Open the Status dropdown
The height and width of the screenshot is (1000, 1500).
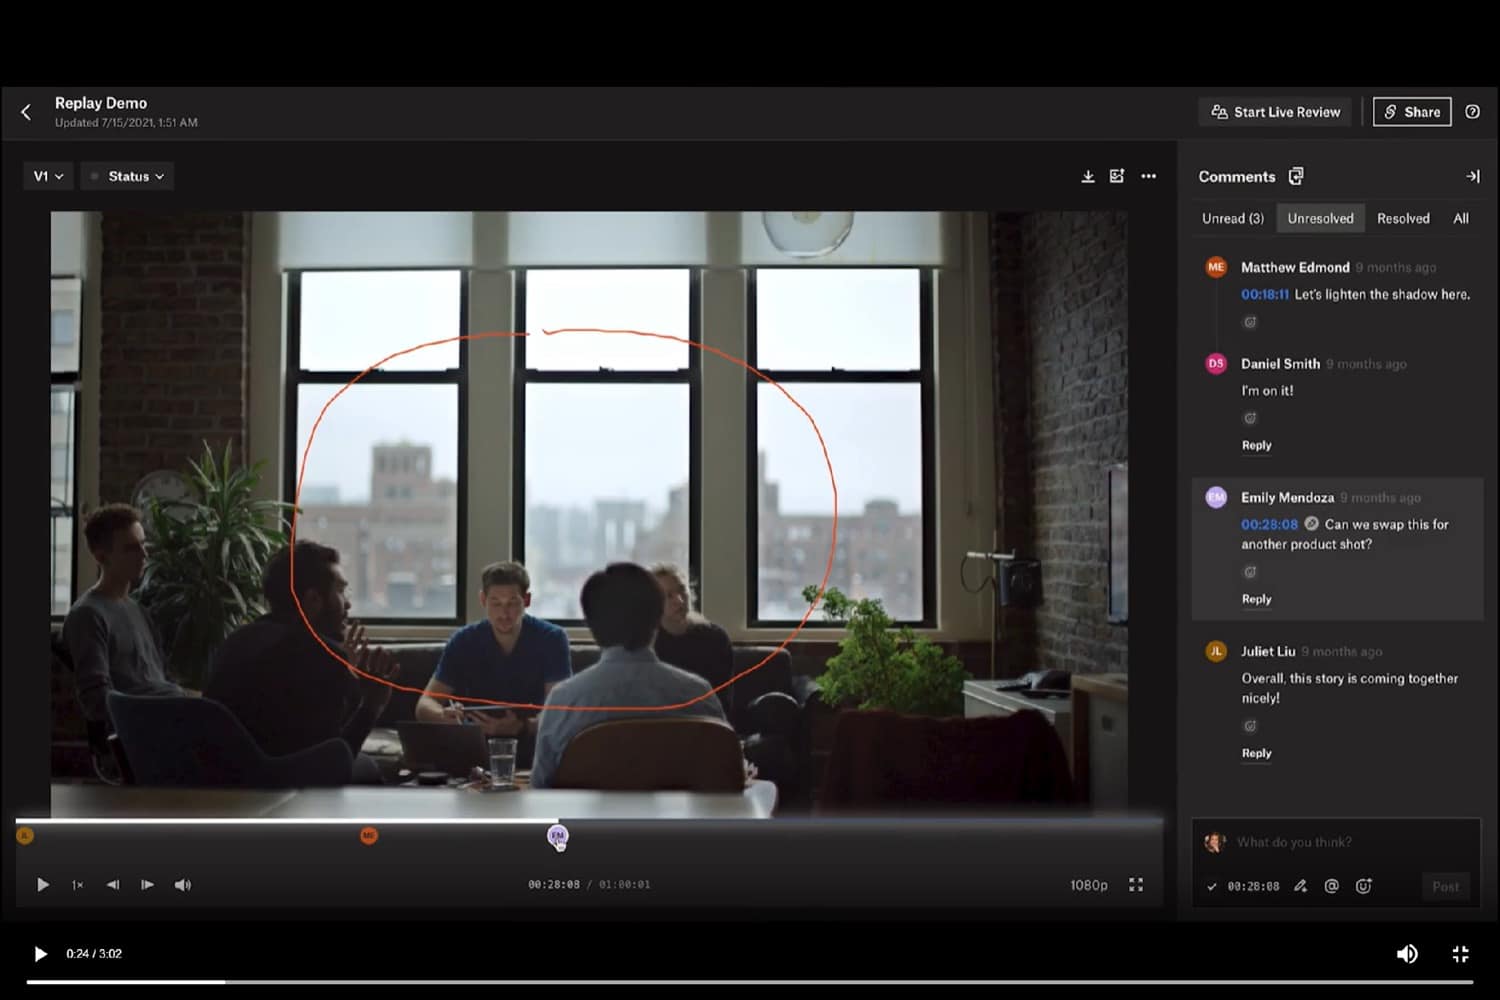[127, 177]
